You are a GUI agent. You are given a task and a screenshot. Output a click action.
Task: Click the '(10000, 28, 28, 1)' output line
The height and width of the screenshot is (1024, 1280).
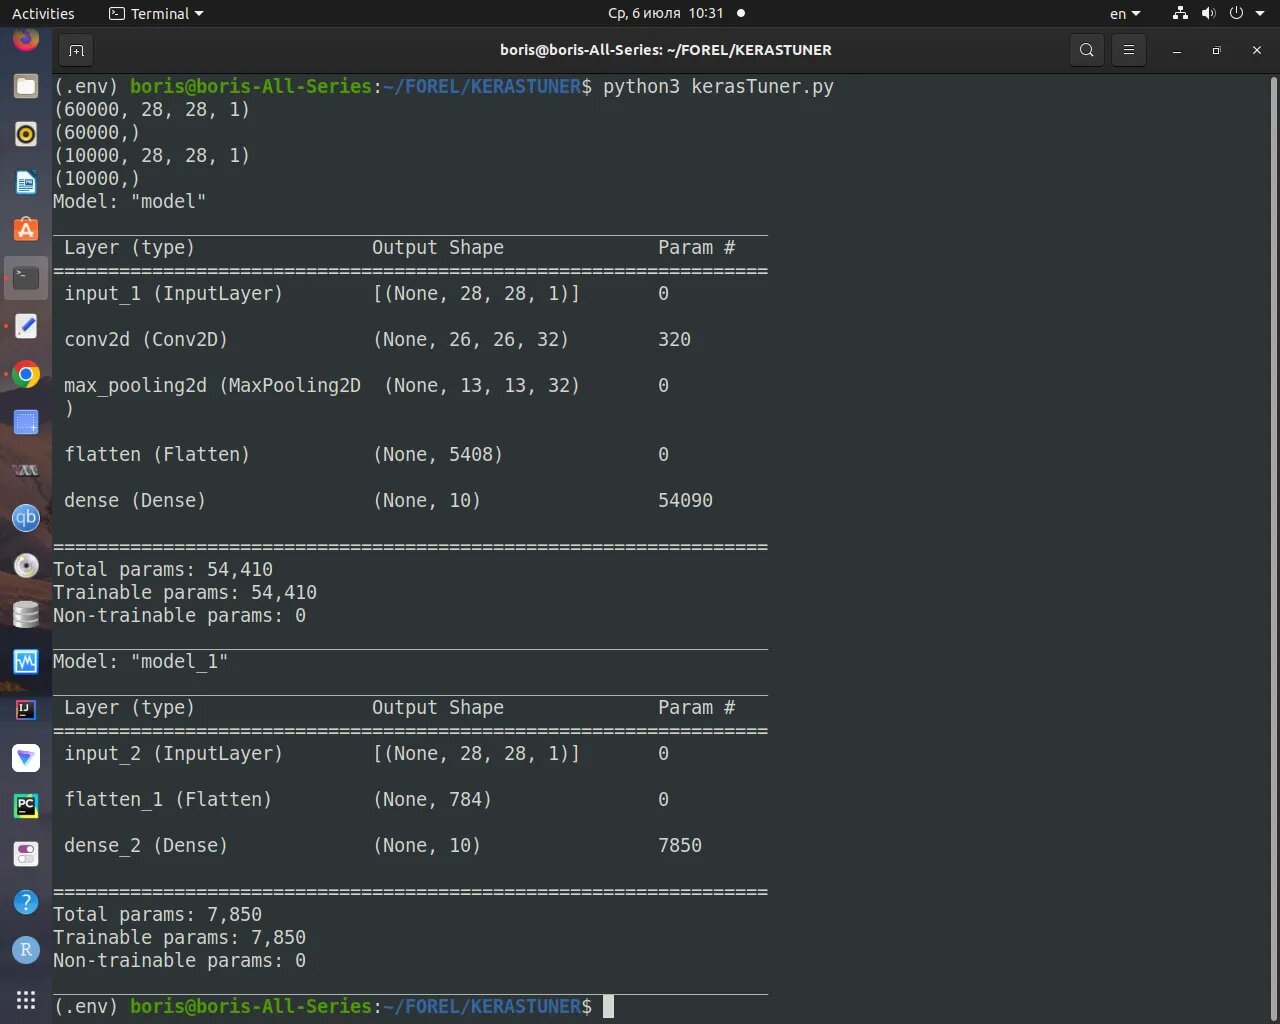152,155
